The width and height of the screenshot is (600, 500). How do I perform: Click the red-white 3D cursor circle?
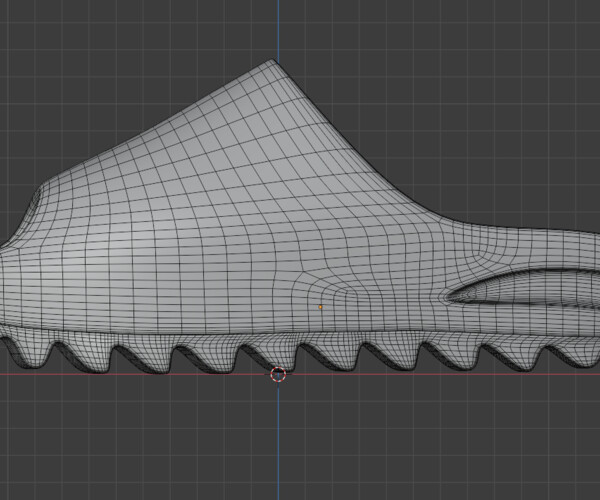(x=278, y=374)
